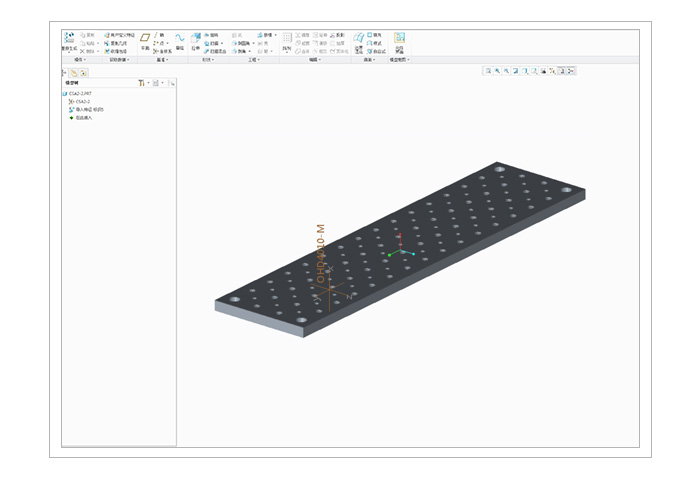This screenshot has height=478, width=700.
Task: Open the Model Tree tab icon
Action: (x=74, y=72)
